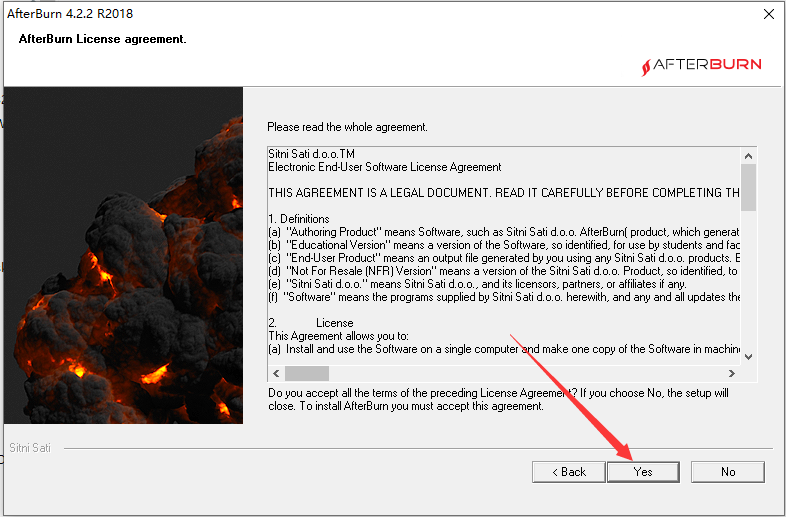
Task: Click the vertical scrollbar thumb in the license box
Action: tap(748, 188)
